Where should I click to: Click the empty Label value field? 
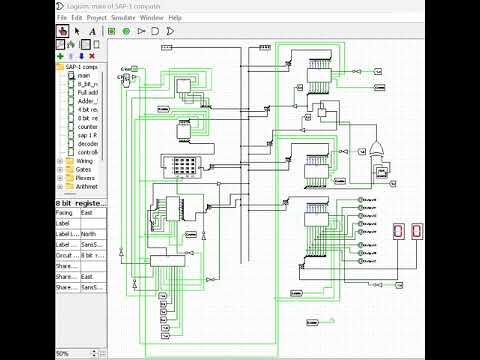pyautogui.click(x=93, y=223)
